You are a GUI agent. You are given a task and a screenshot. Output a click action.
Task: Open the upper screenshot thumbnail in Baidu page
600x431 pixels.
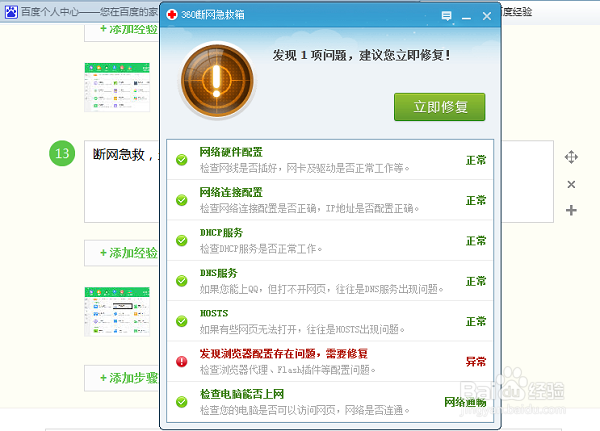pyautogui.click(x=117, y=87)
